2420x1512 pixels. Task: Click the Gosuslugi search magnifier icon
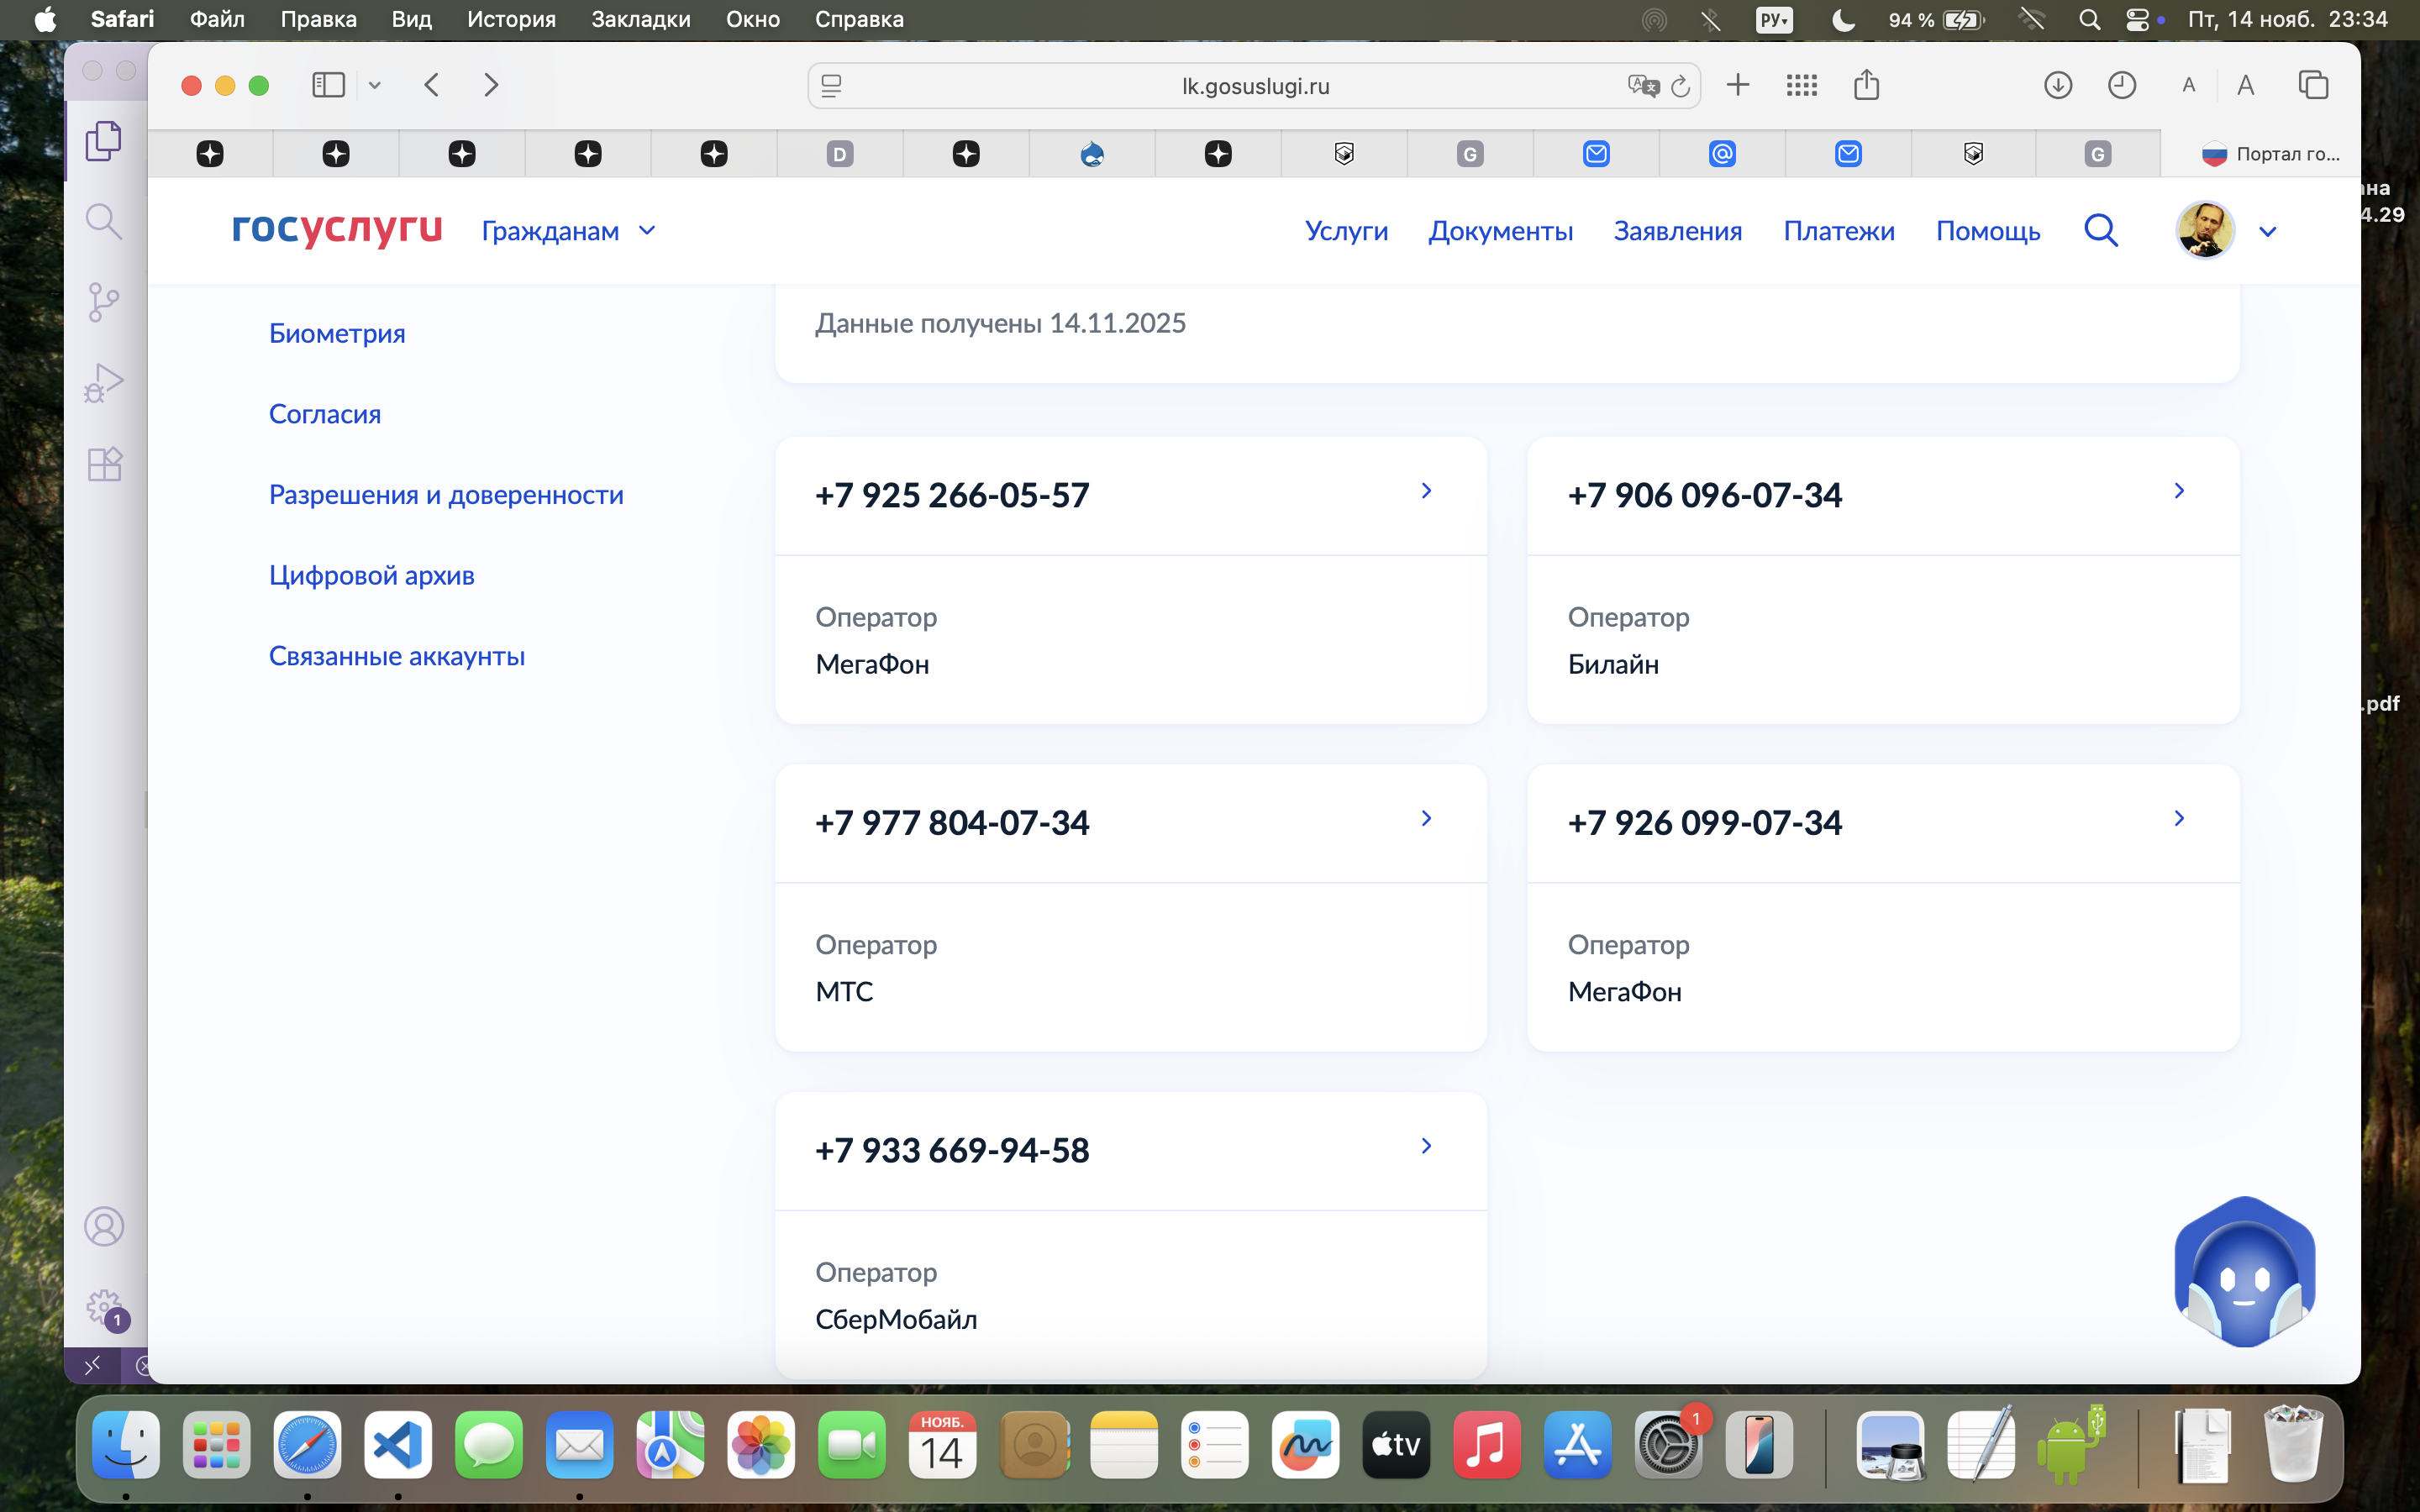click(x=2100, y=231)
